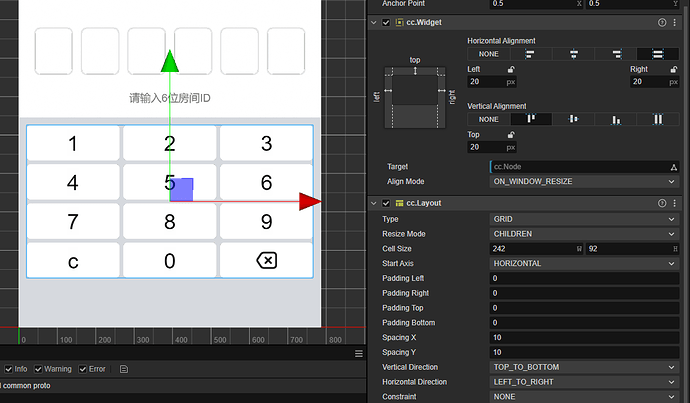
Task: Disable the cc.Layout component checkbox
Action: 386,203
